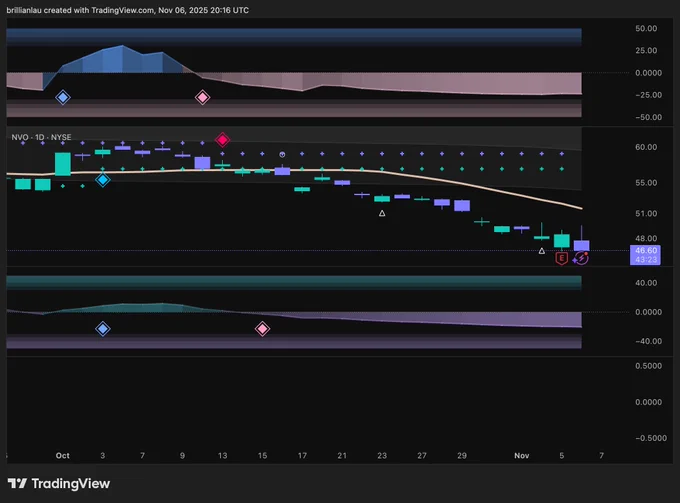Click the lightning bolt event icon near last candle
Image resolution: width=680 pixels, height=503 pixels.
coord(581,258)
